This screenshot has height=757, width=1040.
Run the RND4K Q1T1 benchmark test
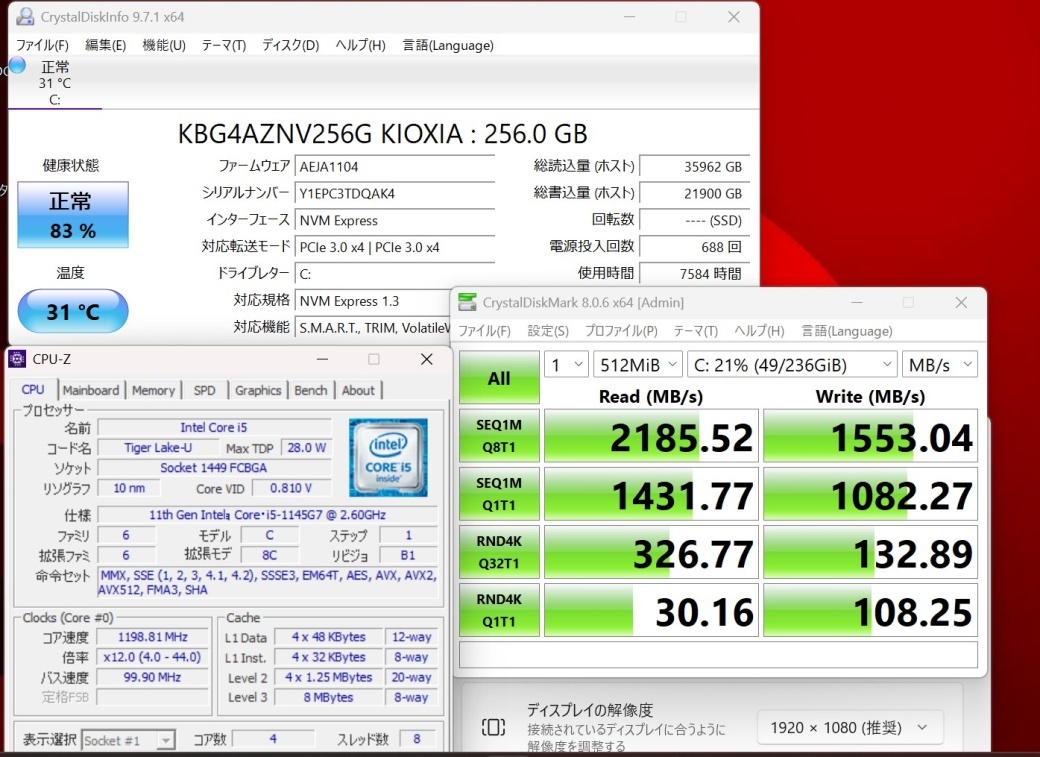498,610
